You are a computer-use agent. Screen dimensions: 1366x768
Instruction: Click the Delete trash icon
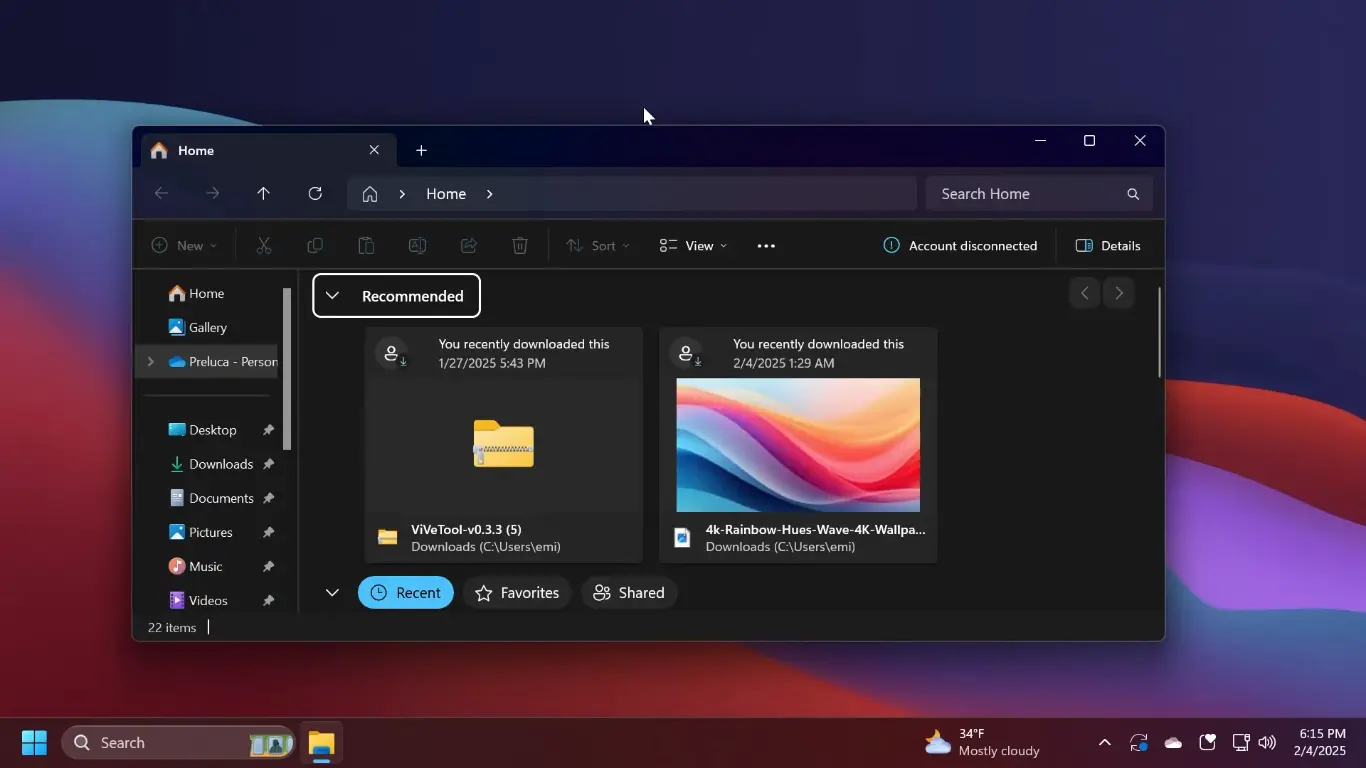coord(520,246)
